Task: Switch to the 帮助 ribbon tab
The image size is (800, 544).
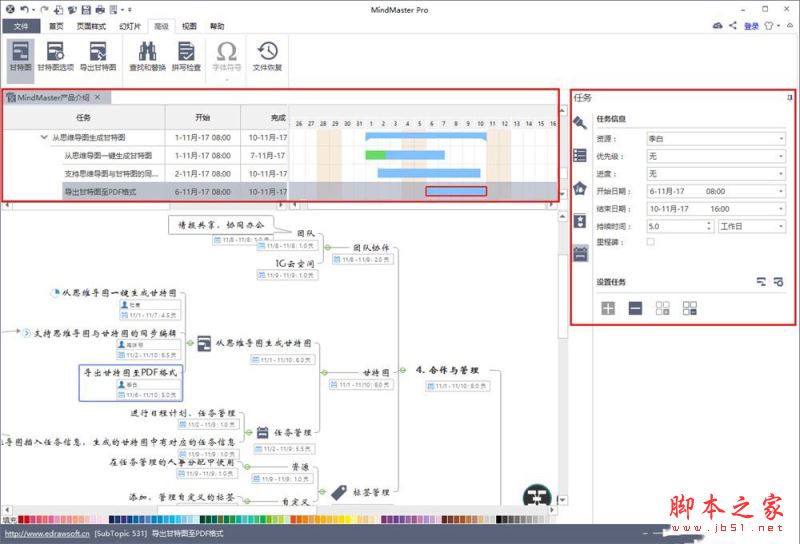Action: coord(217,26)
